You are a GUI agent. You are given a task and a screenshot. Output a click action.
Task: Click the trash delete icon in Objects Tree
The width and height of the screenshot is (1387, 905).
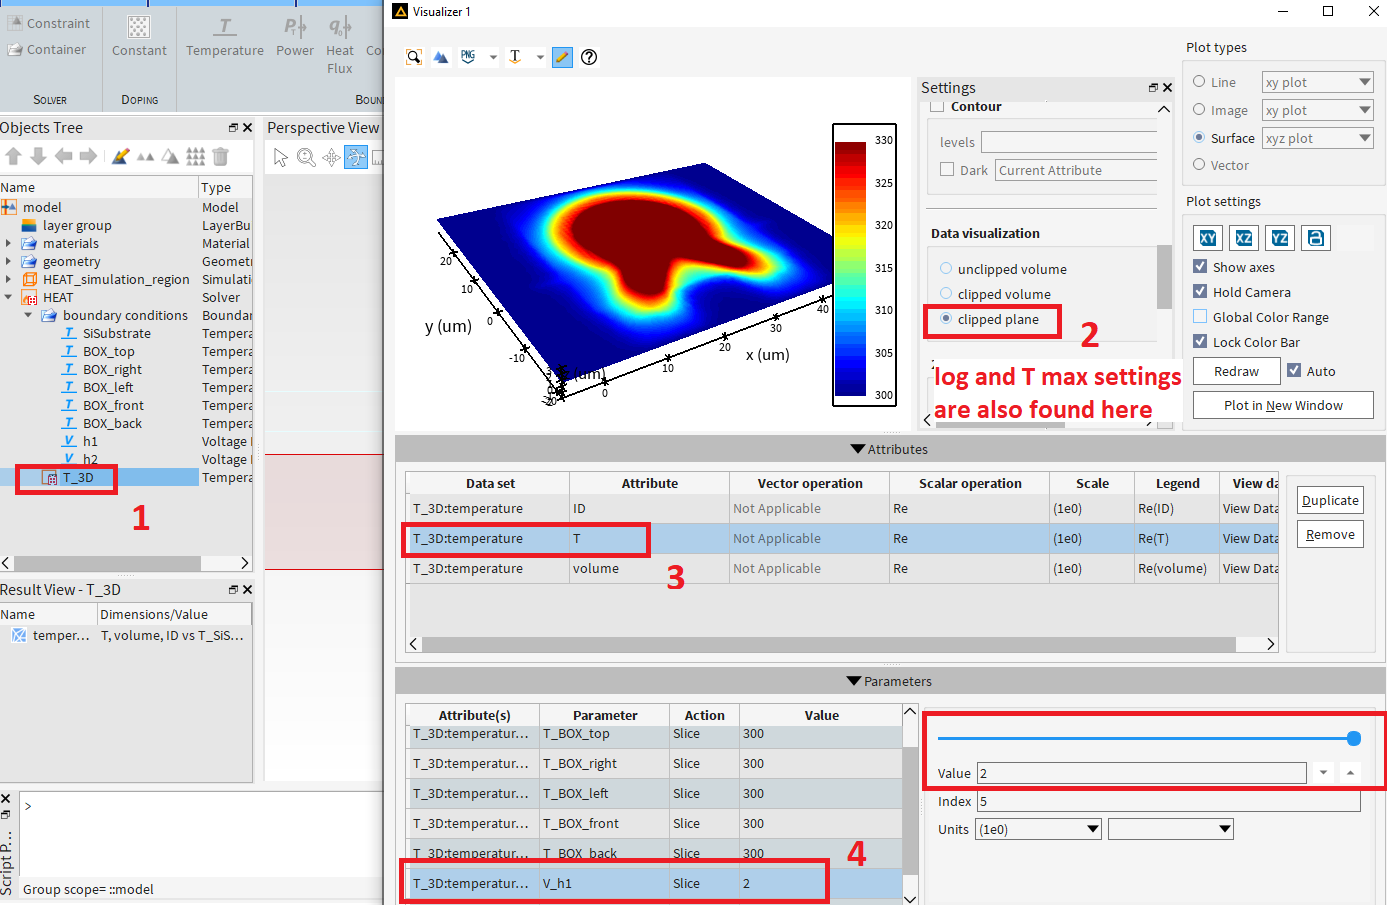click(x=221, y=156)
